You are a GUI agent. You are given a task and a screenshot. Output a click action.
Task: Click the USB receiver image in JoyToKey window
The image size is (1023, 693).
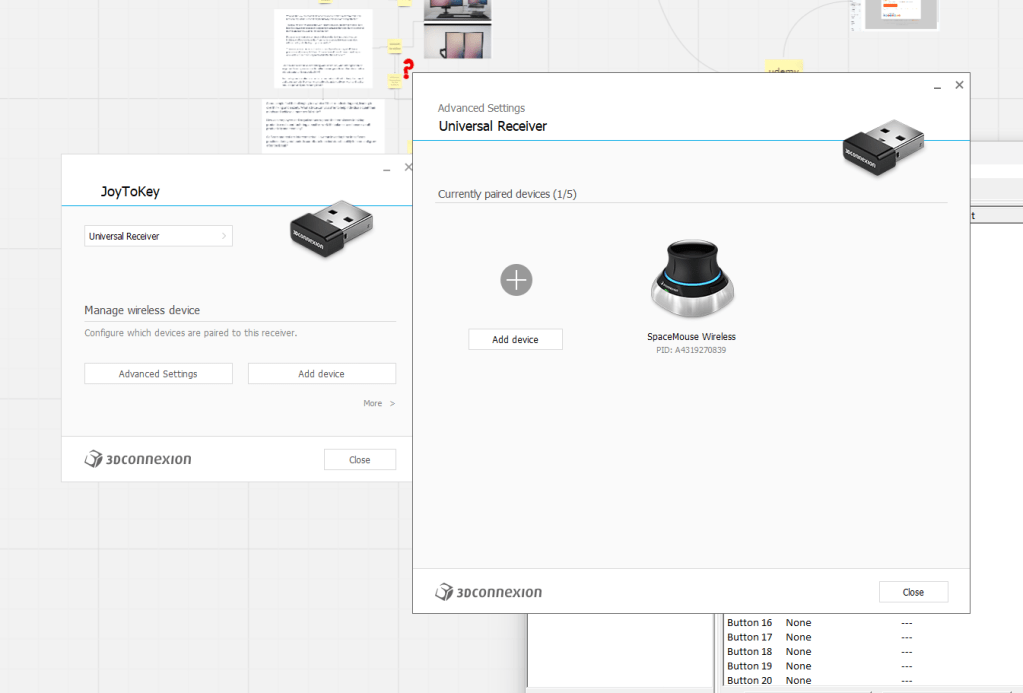(x=331, y=228)
